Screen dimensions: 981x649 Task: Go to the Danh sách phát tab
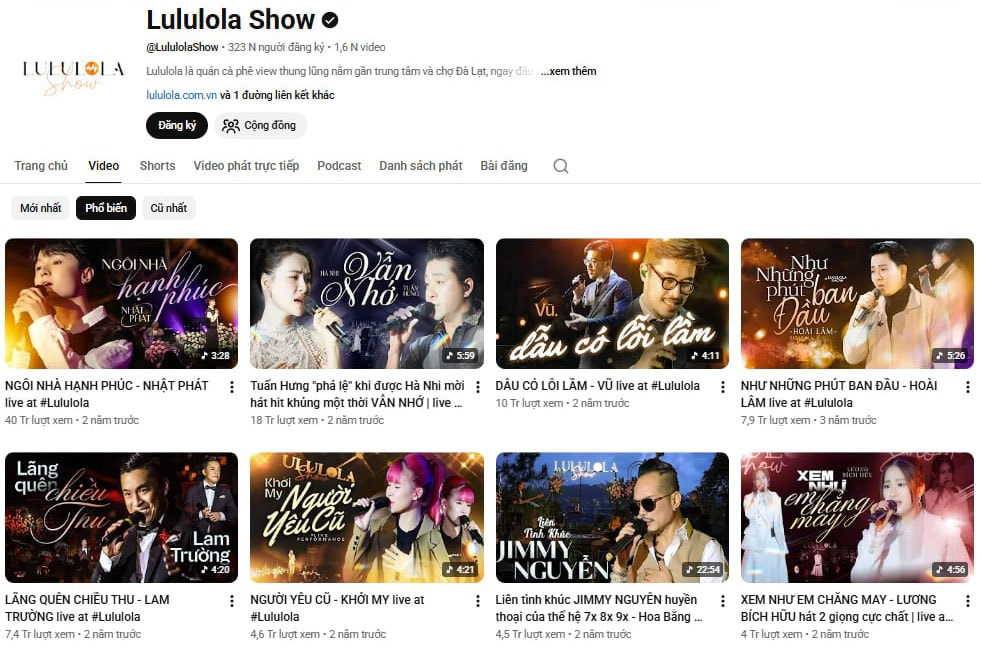tap(420, 166)
